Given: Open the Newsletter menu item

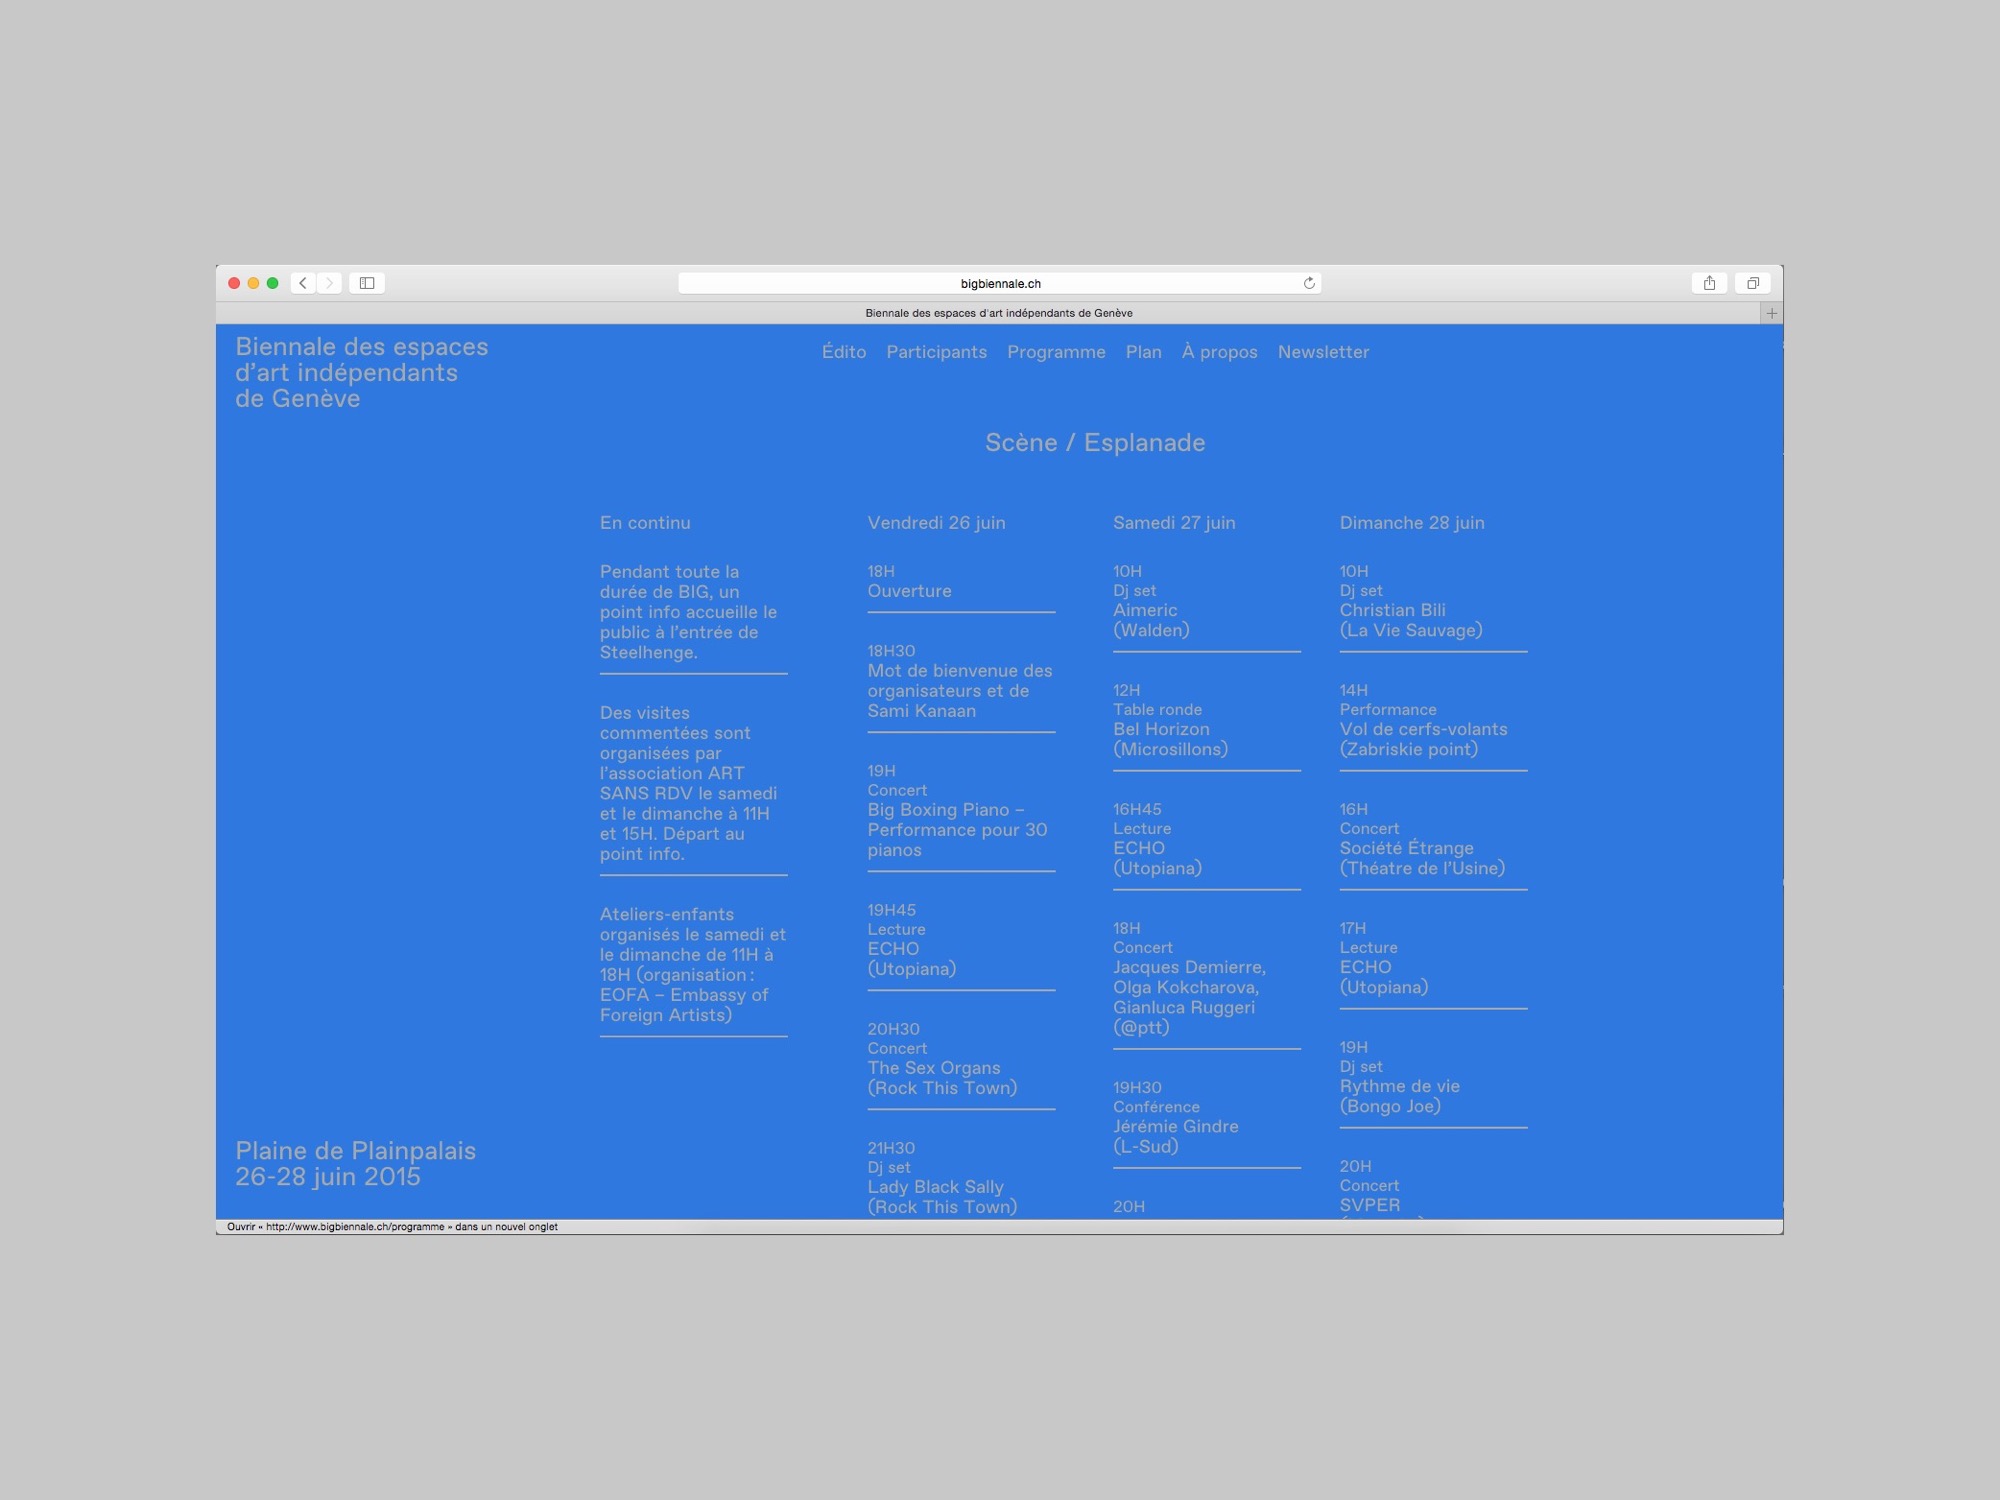Looking at the screenshot, I should (x=1323, y=352).
